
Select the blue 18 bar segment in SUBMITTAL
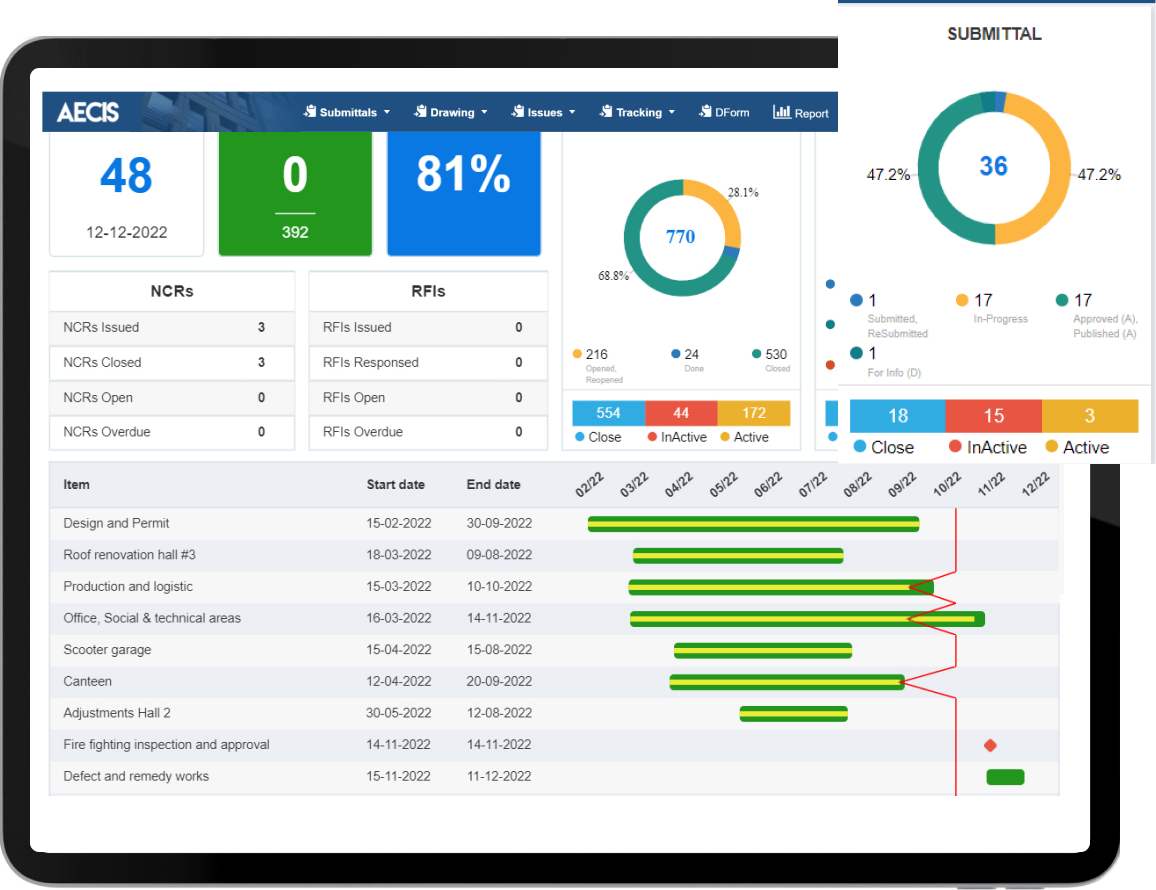pos(898,416)
